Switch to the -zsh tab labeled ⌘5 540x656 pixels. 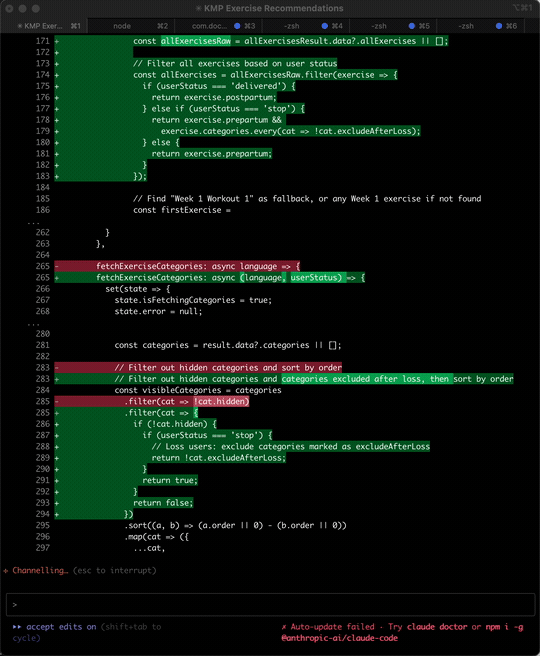(x=393, y=26)
